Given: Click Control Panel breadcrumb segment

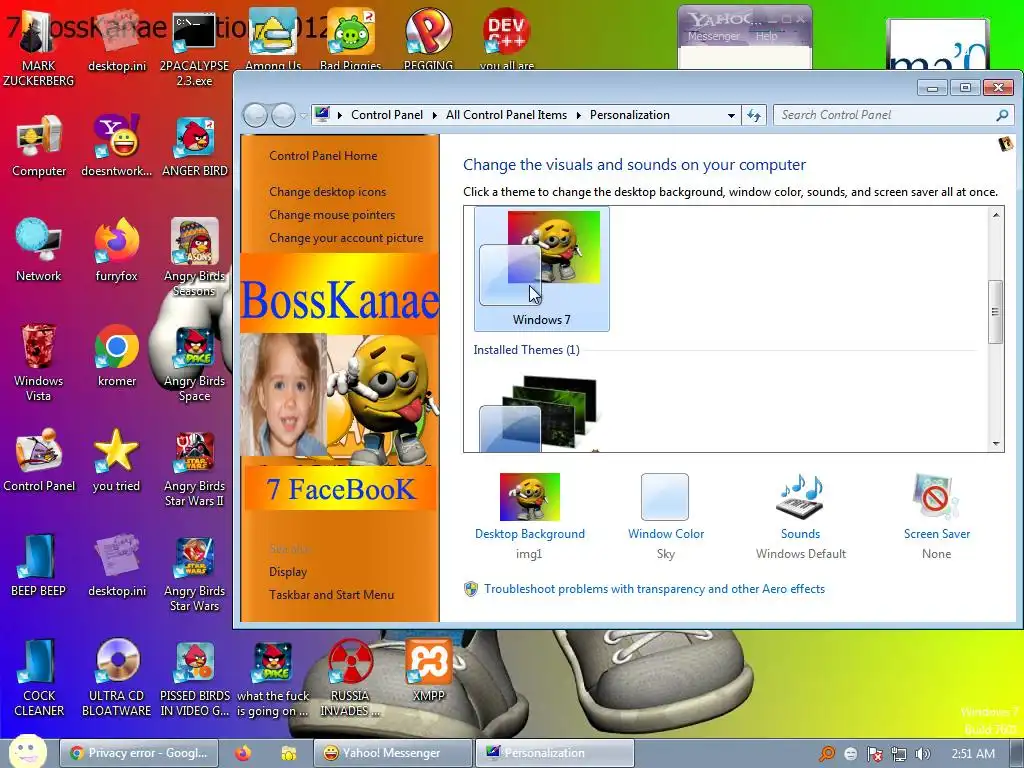Looking at the screenshot, I should (x=387, y=115).
